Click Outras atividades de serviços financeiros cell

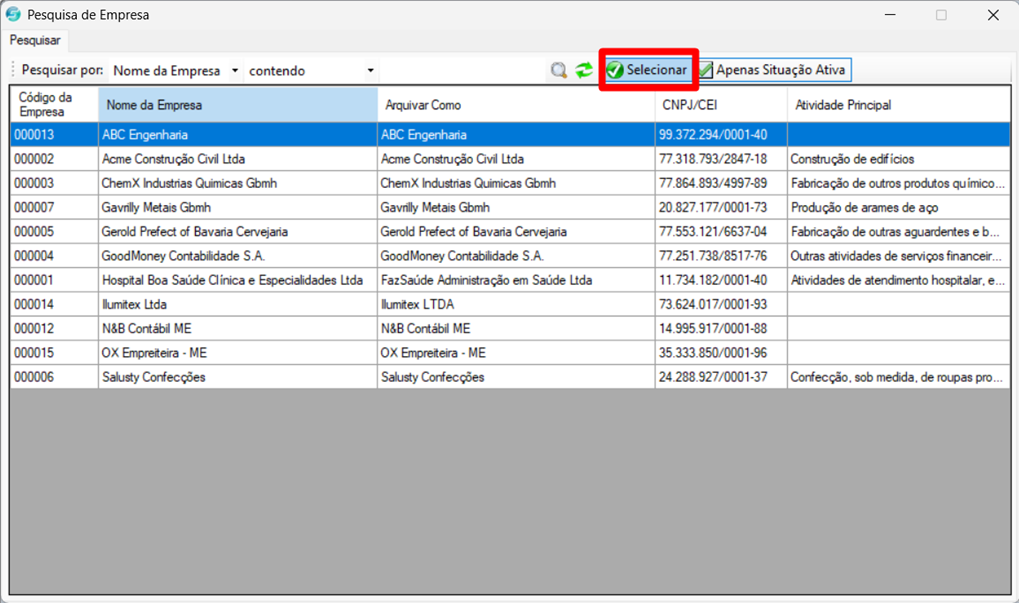point(899,256)
